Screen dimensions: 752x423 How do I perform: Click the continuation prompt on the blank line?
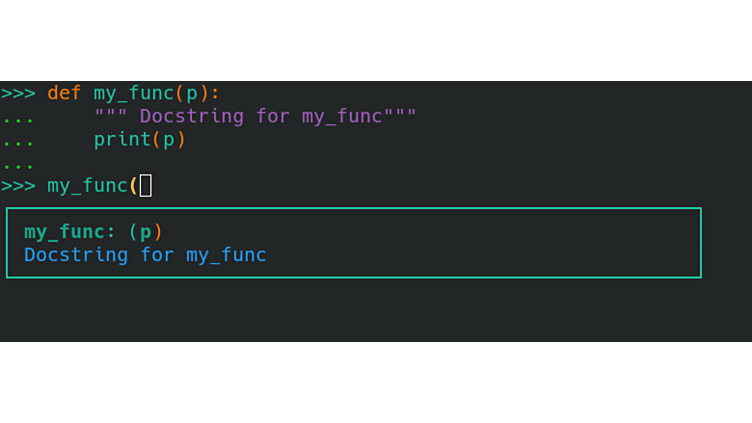tap(18, 163)
